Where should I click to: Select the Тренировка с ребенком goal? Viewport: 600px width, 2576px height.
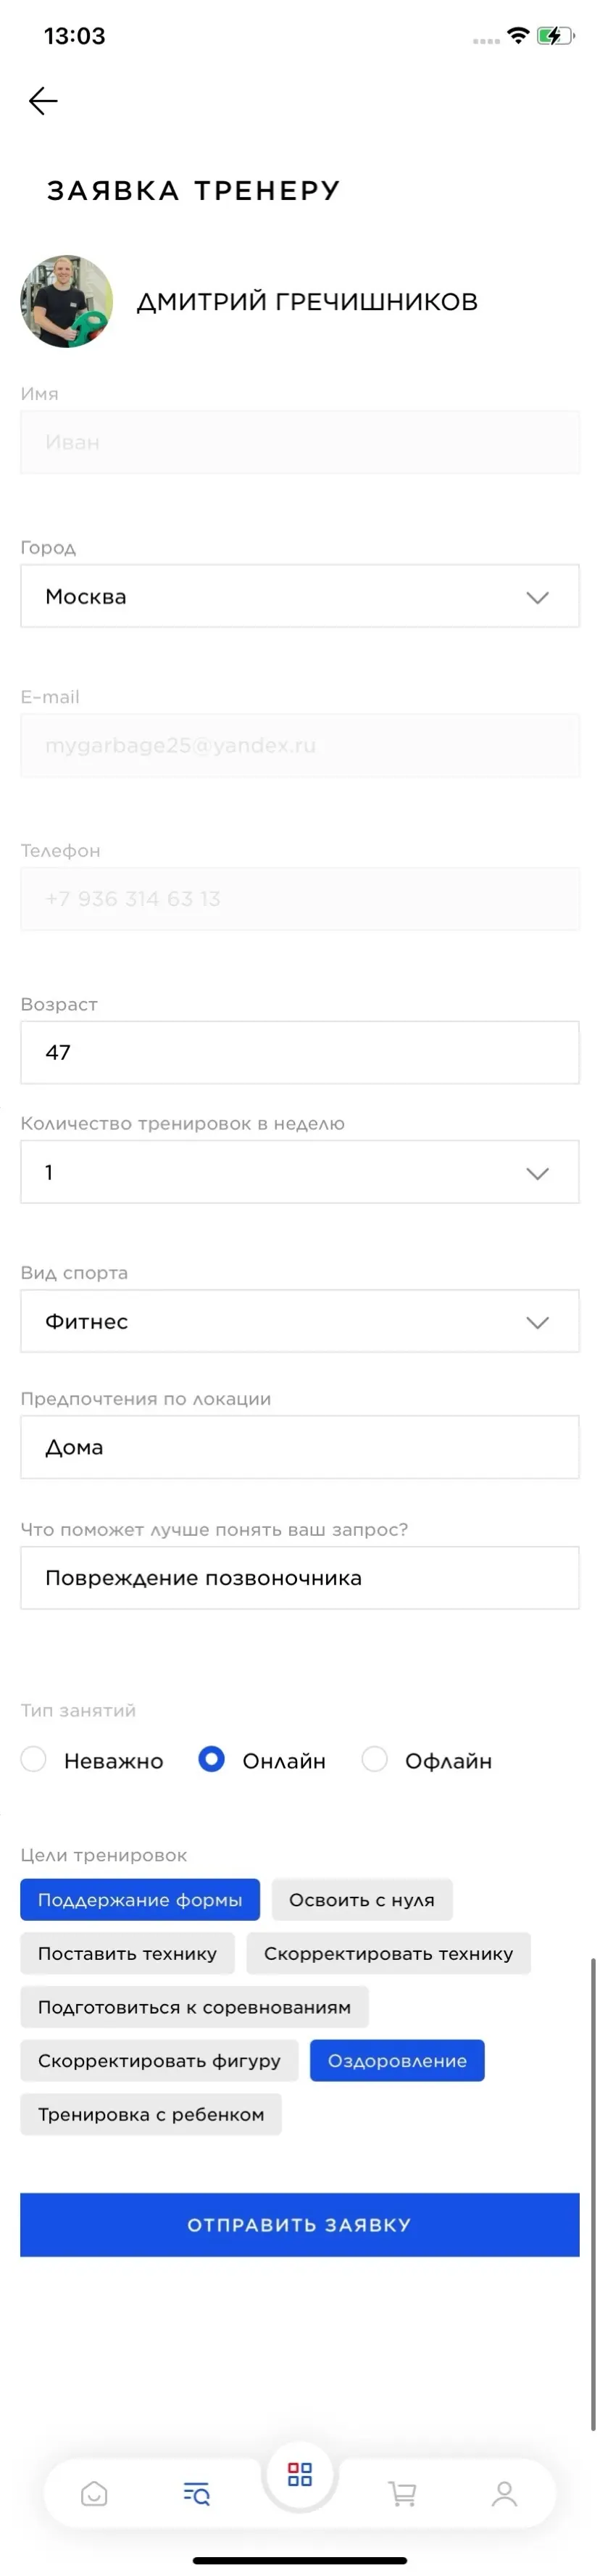coord(151,2114)
